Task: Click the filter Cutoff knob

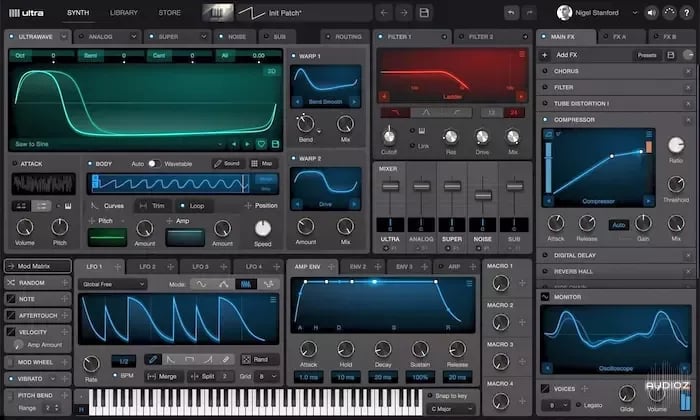Action: coord(389,137)
